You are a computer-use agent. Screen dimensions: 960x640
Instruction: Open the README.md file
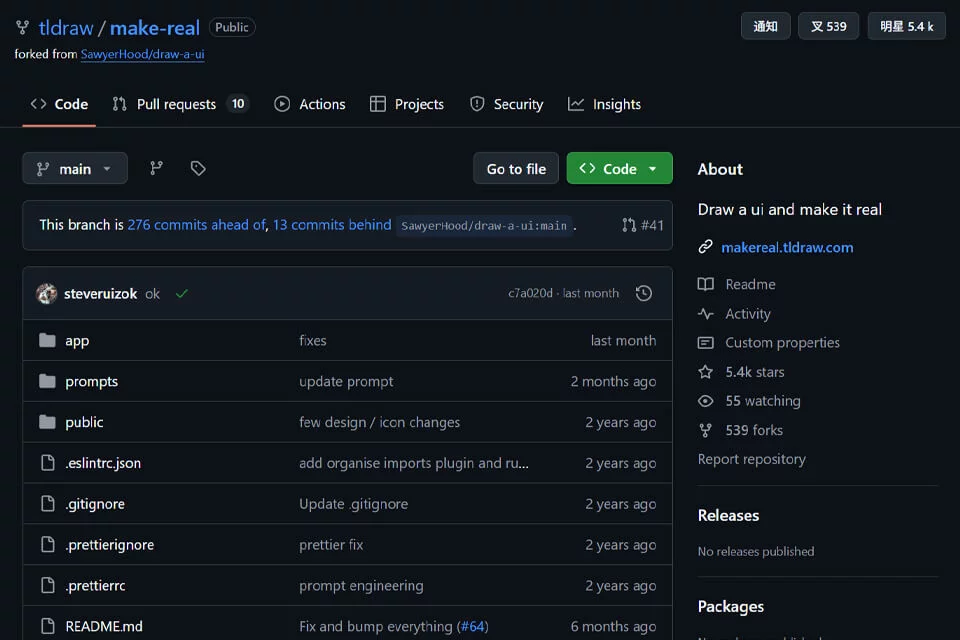click(103, 626)
